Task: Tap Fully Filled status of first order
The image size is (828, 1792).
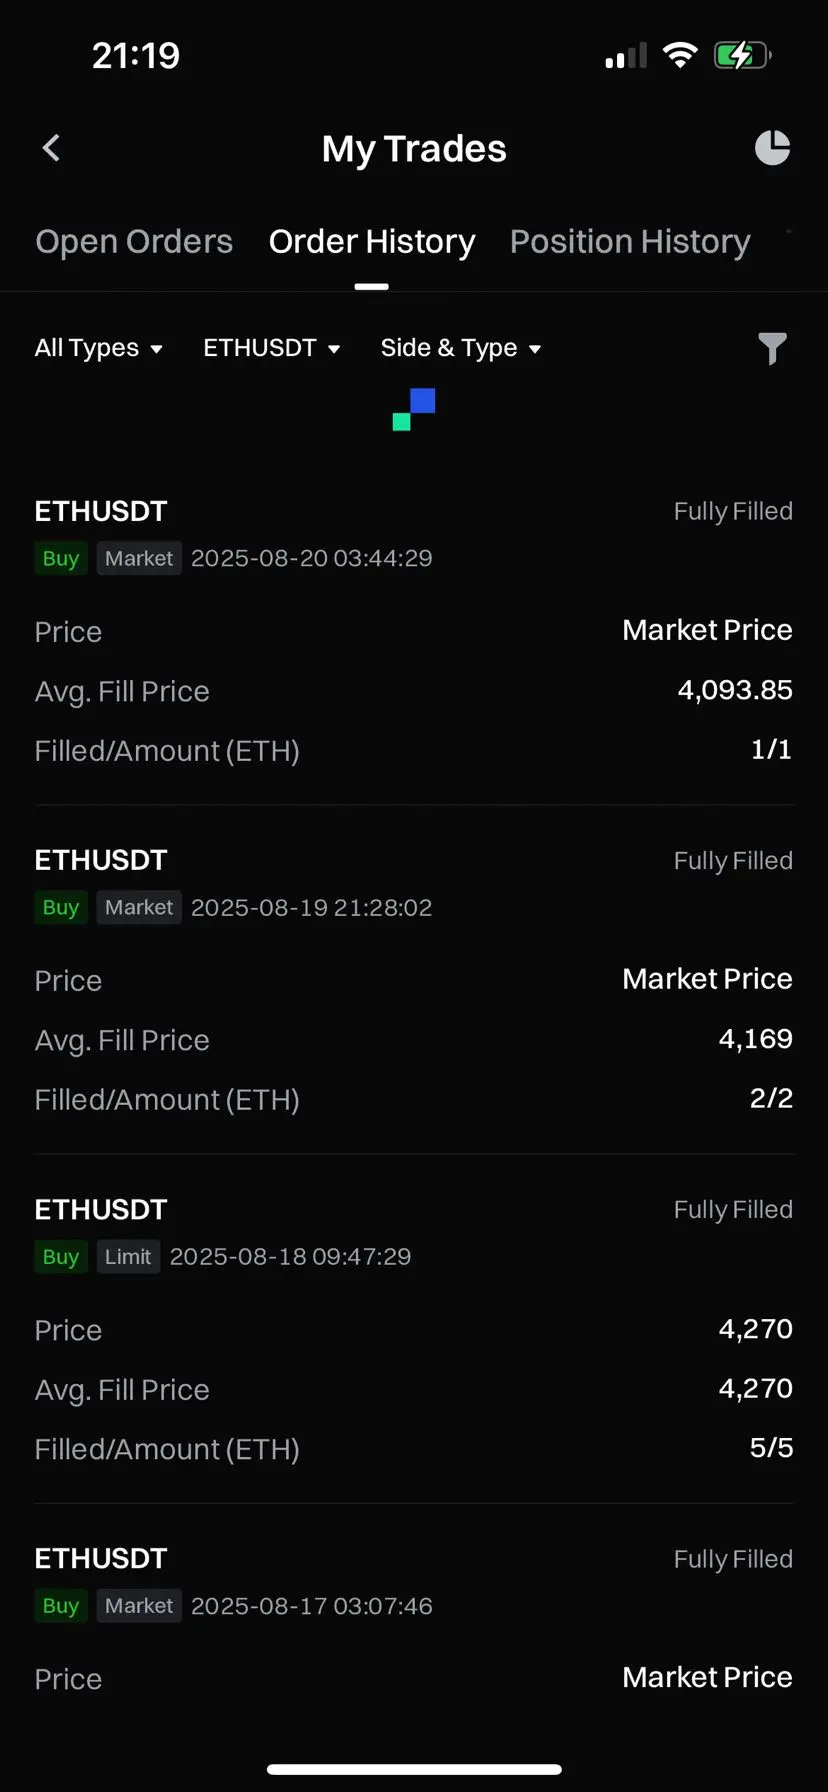Action: tap(733, 511)
